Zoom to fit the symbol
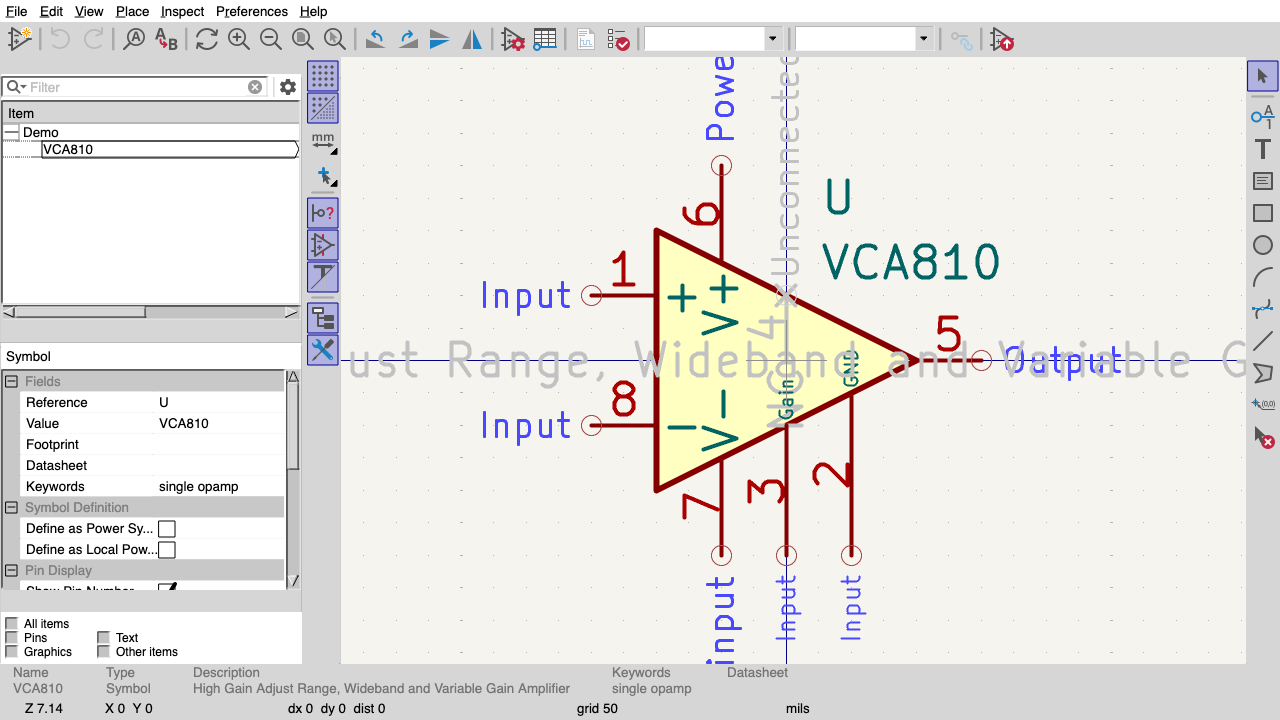Viewport: 1280px width, 720px height. (303, 39)
